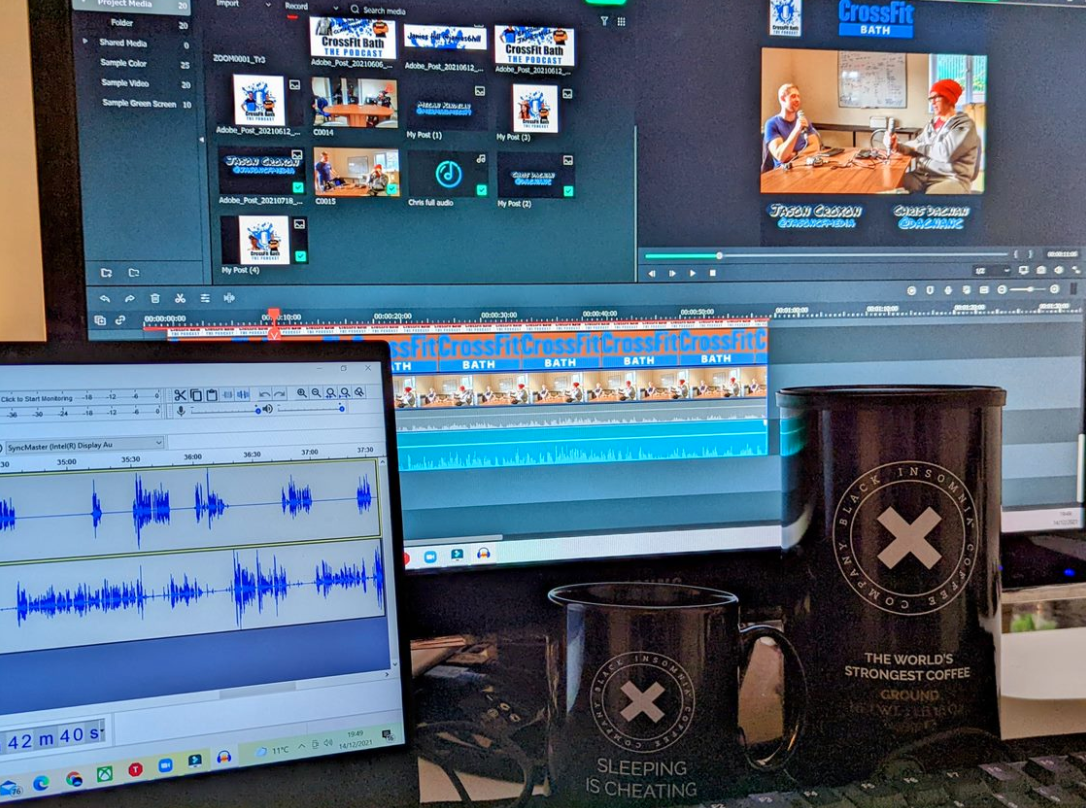Viewport: 1086px width, 808px height.
Task: Click the grid view icon in Filmora media
Action: coord(621,21)
